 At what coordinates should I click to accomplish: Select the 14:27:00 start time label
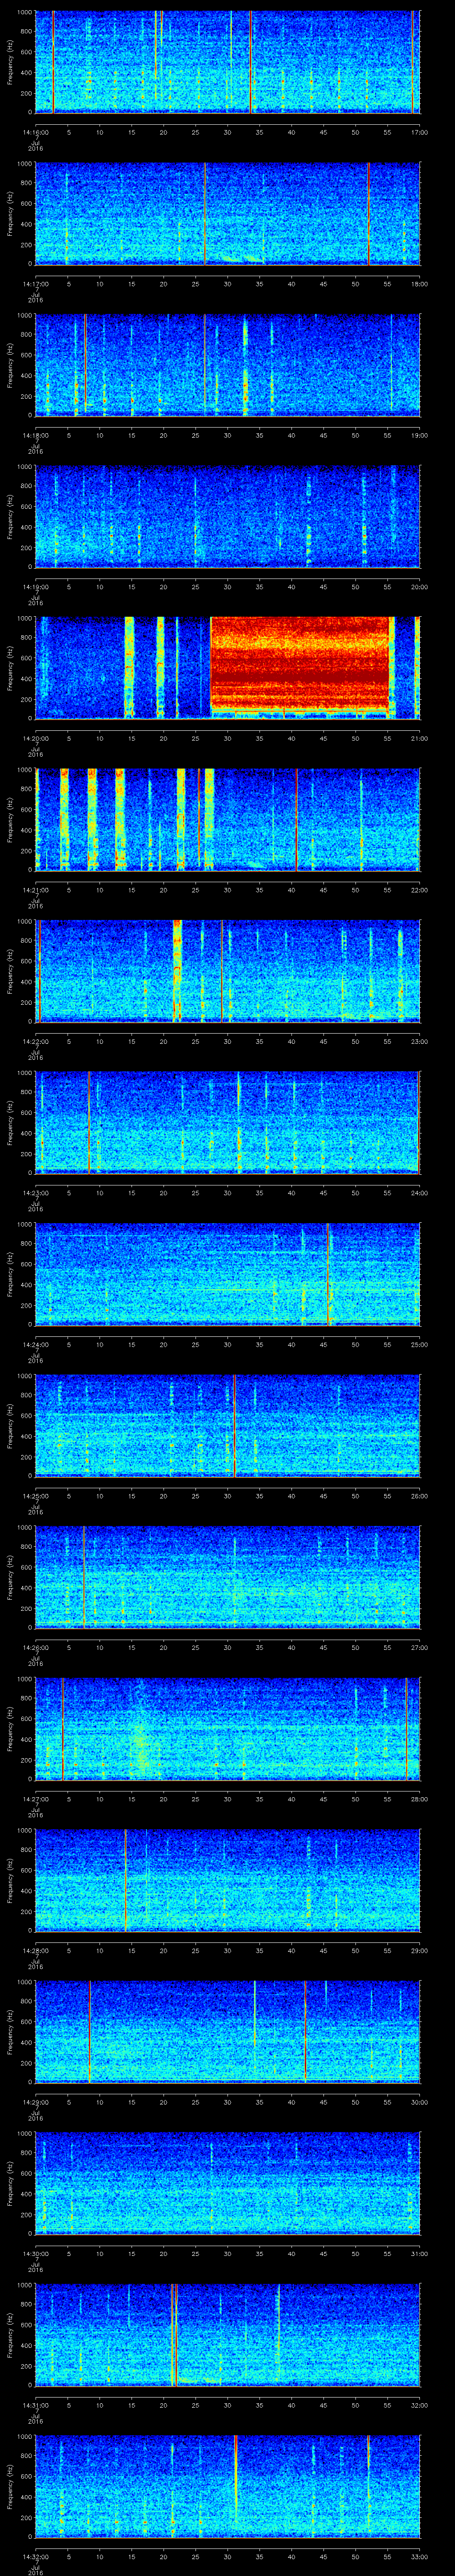click(x=35, y=1799)
